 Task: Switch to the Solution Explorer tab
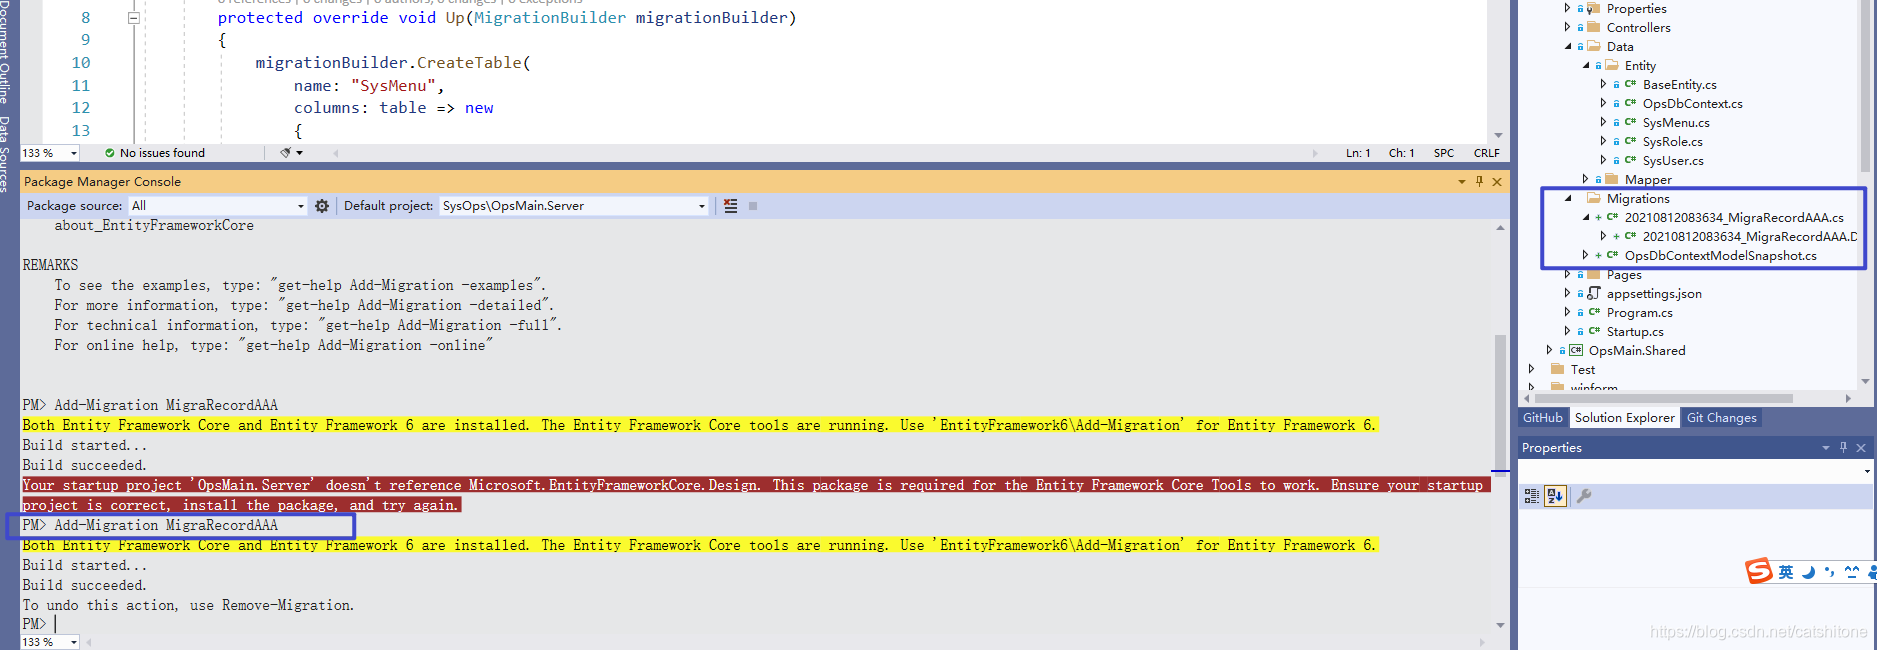pos(1624,418)
